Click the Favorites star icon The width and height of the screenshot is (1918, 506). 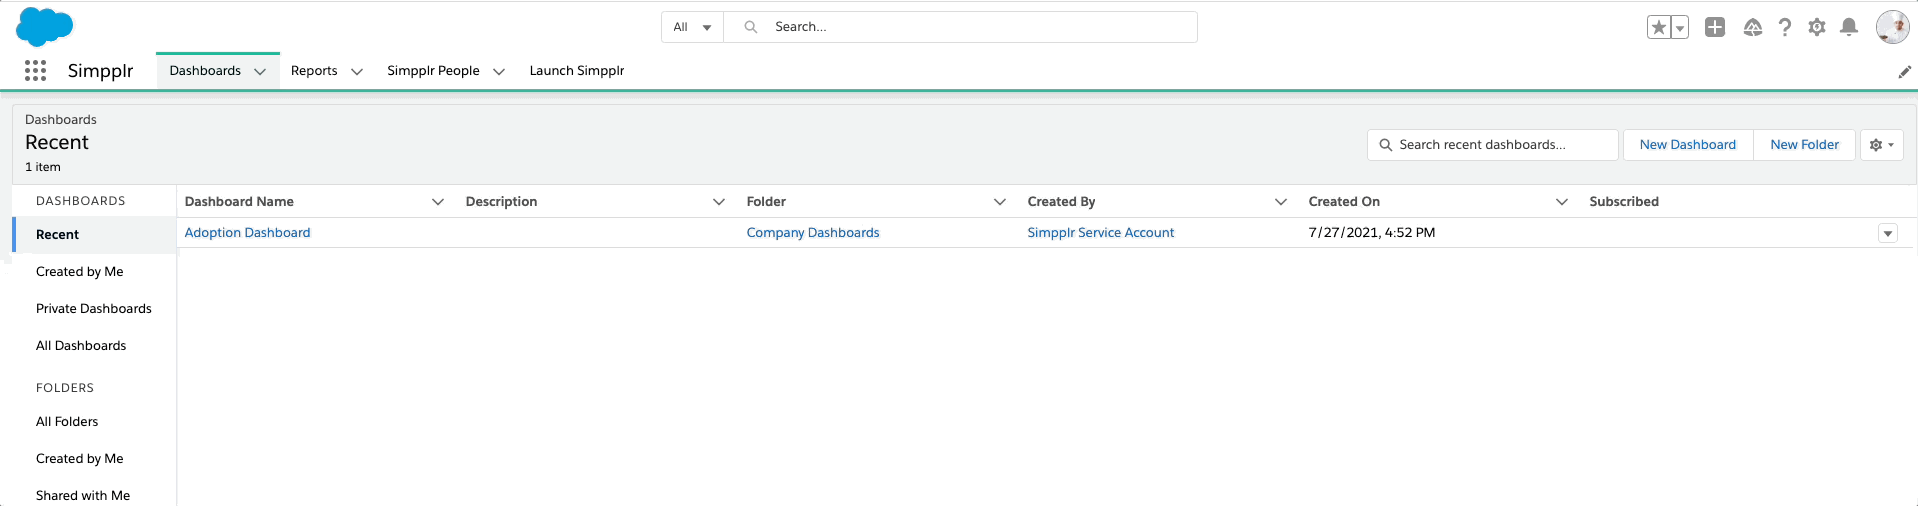[x=1659, y=27]
